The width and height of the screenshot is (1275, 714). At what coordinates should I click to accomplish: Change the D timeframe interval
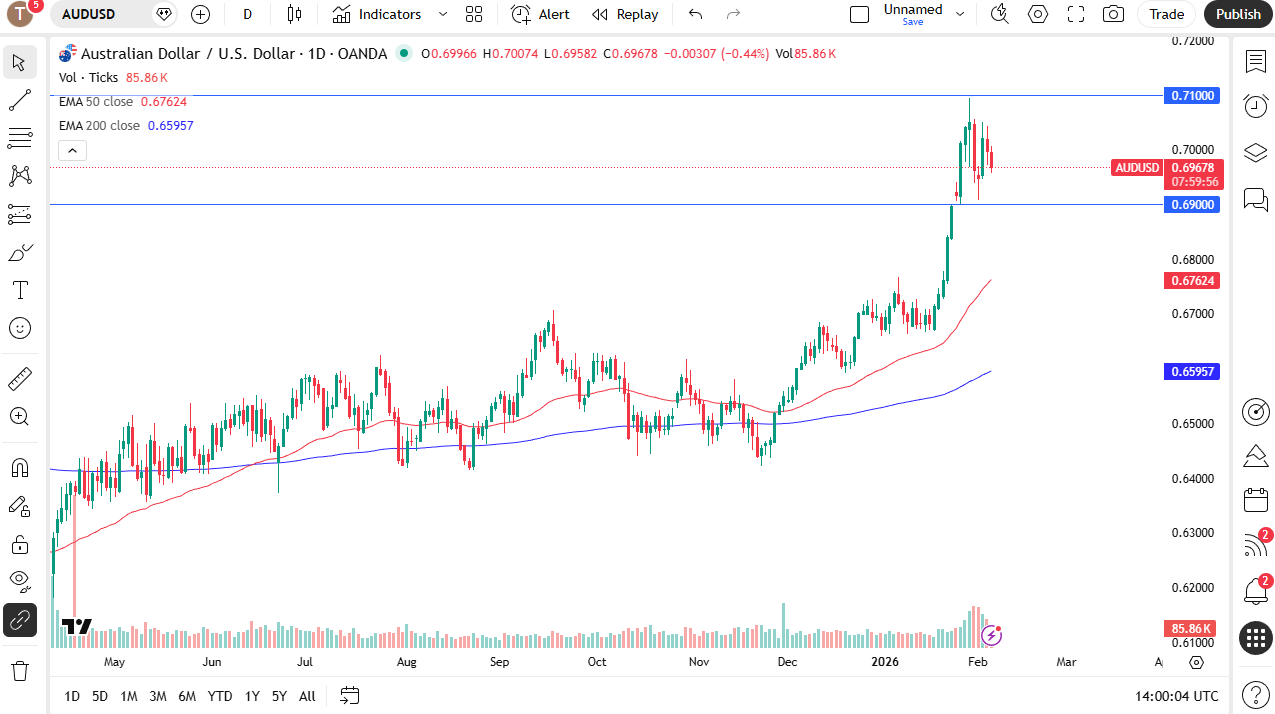pyautogui.click(x=247, y=14)
